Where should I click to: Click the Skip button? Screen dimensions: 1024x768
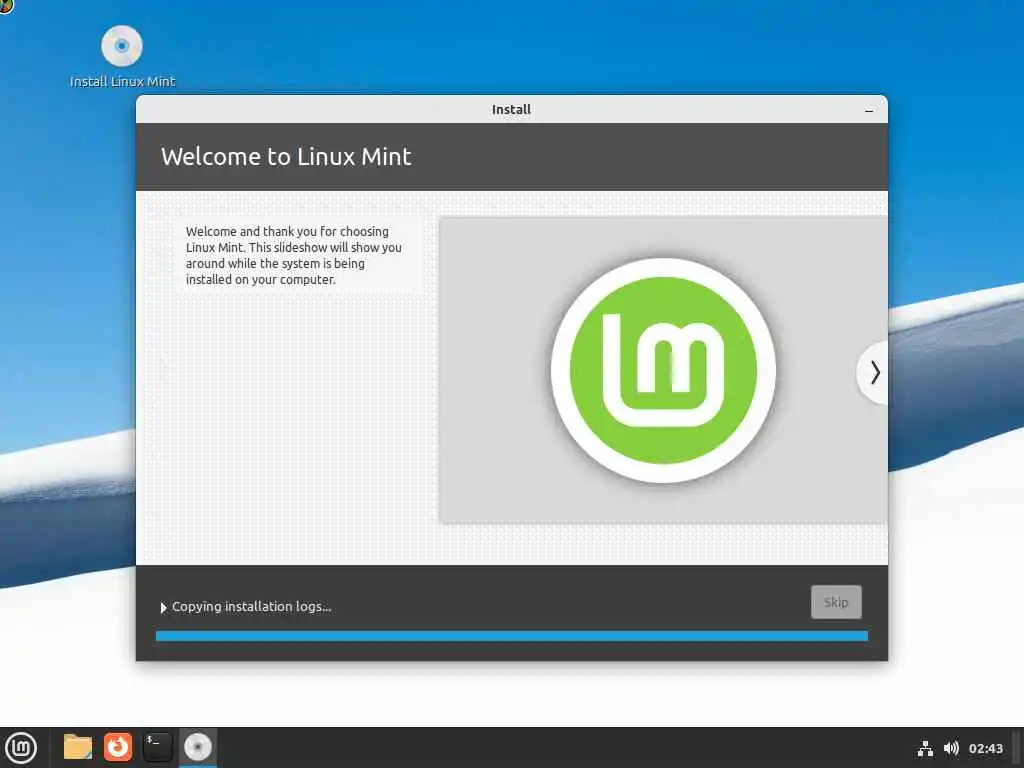point(836,602)
